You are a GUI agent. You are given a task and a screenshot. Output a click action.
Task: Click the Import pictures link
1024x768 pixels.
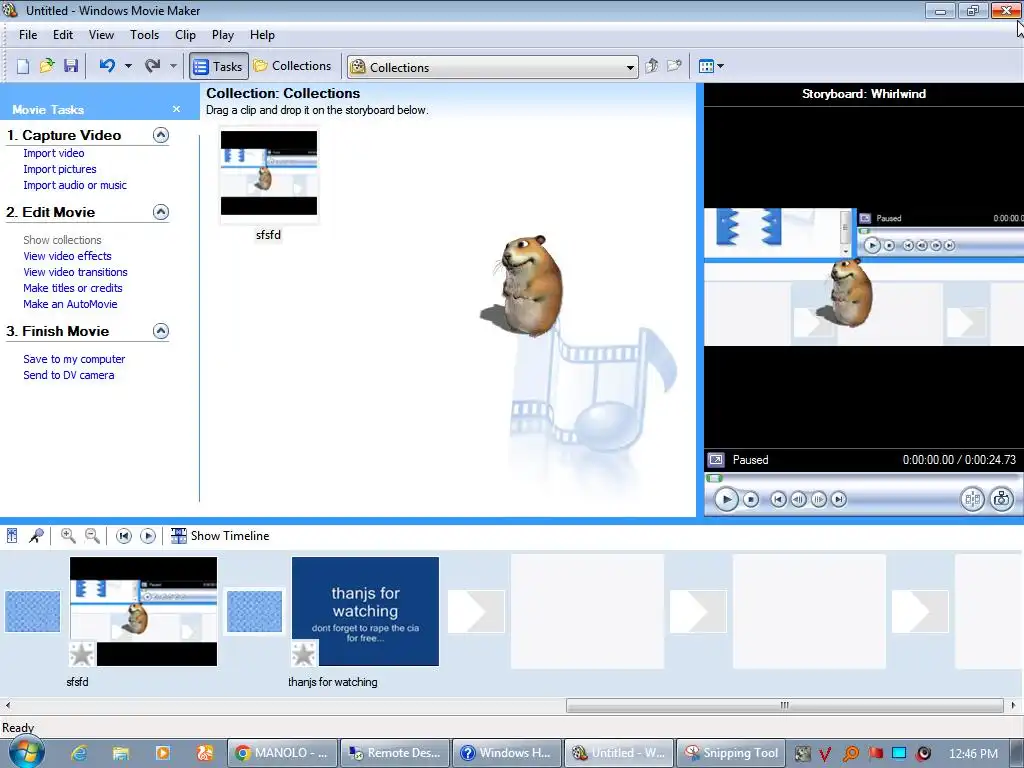59,169
